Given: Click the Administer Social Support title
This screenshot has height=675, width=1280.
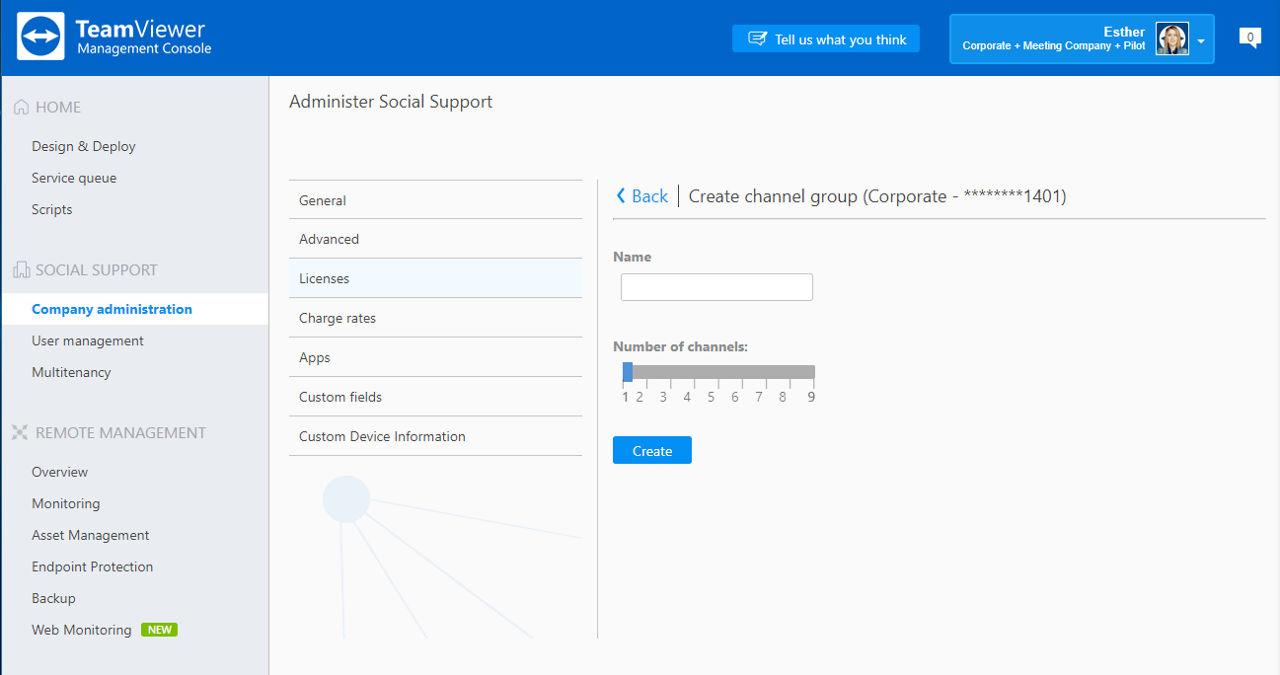Looking at the screenshot, I should click(391, 101).
